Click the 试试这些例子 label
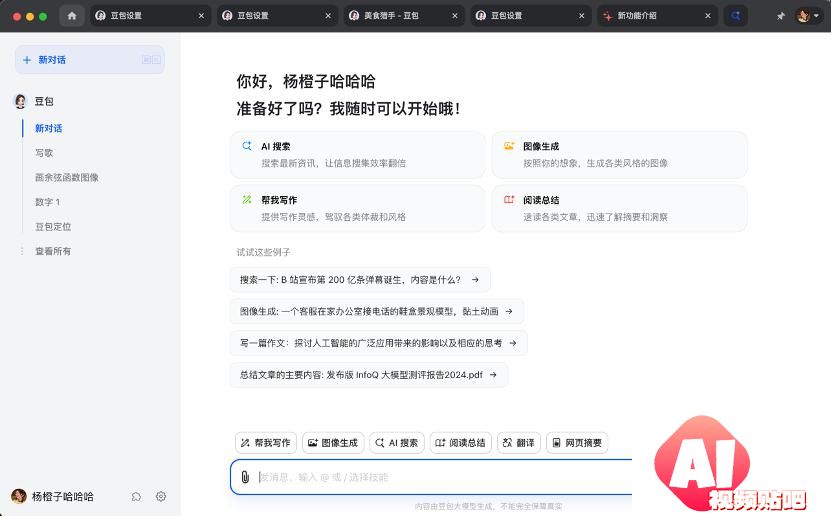 tap(263, 252)
